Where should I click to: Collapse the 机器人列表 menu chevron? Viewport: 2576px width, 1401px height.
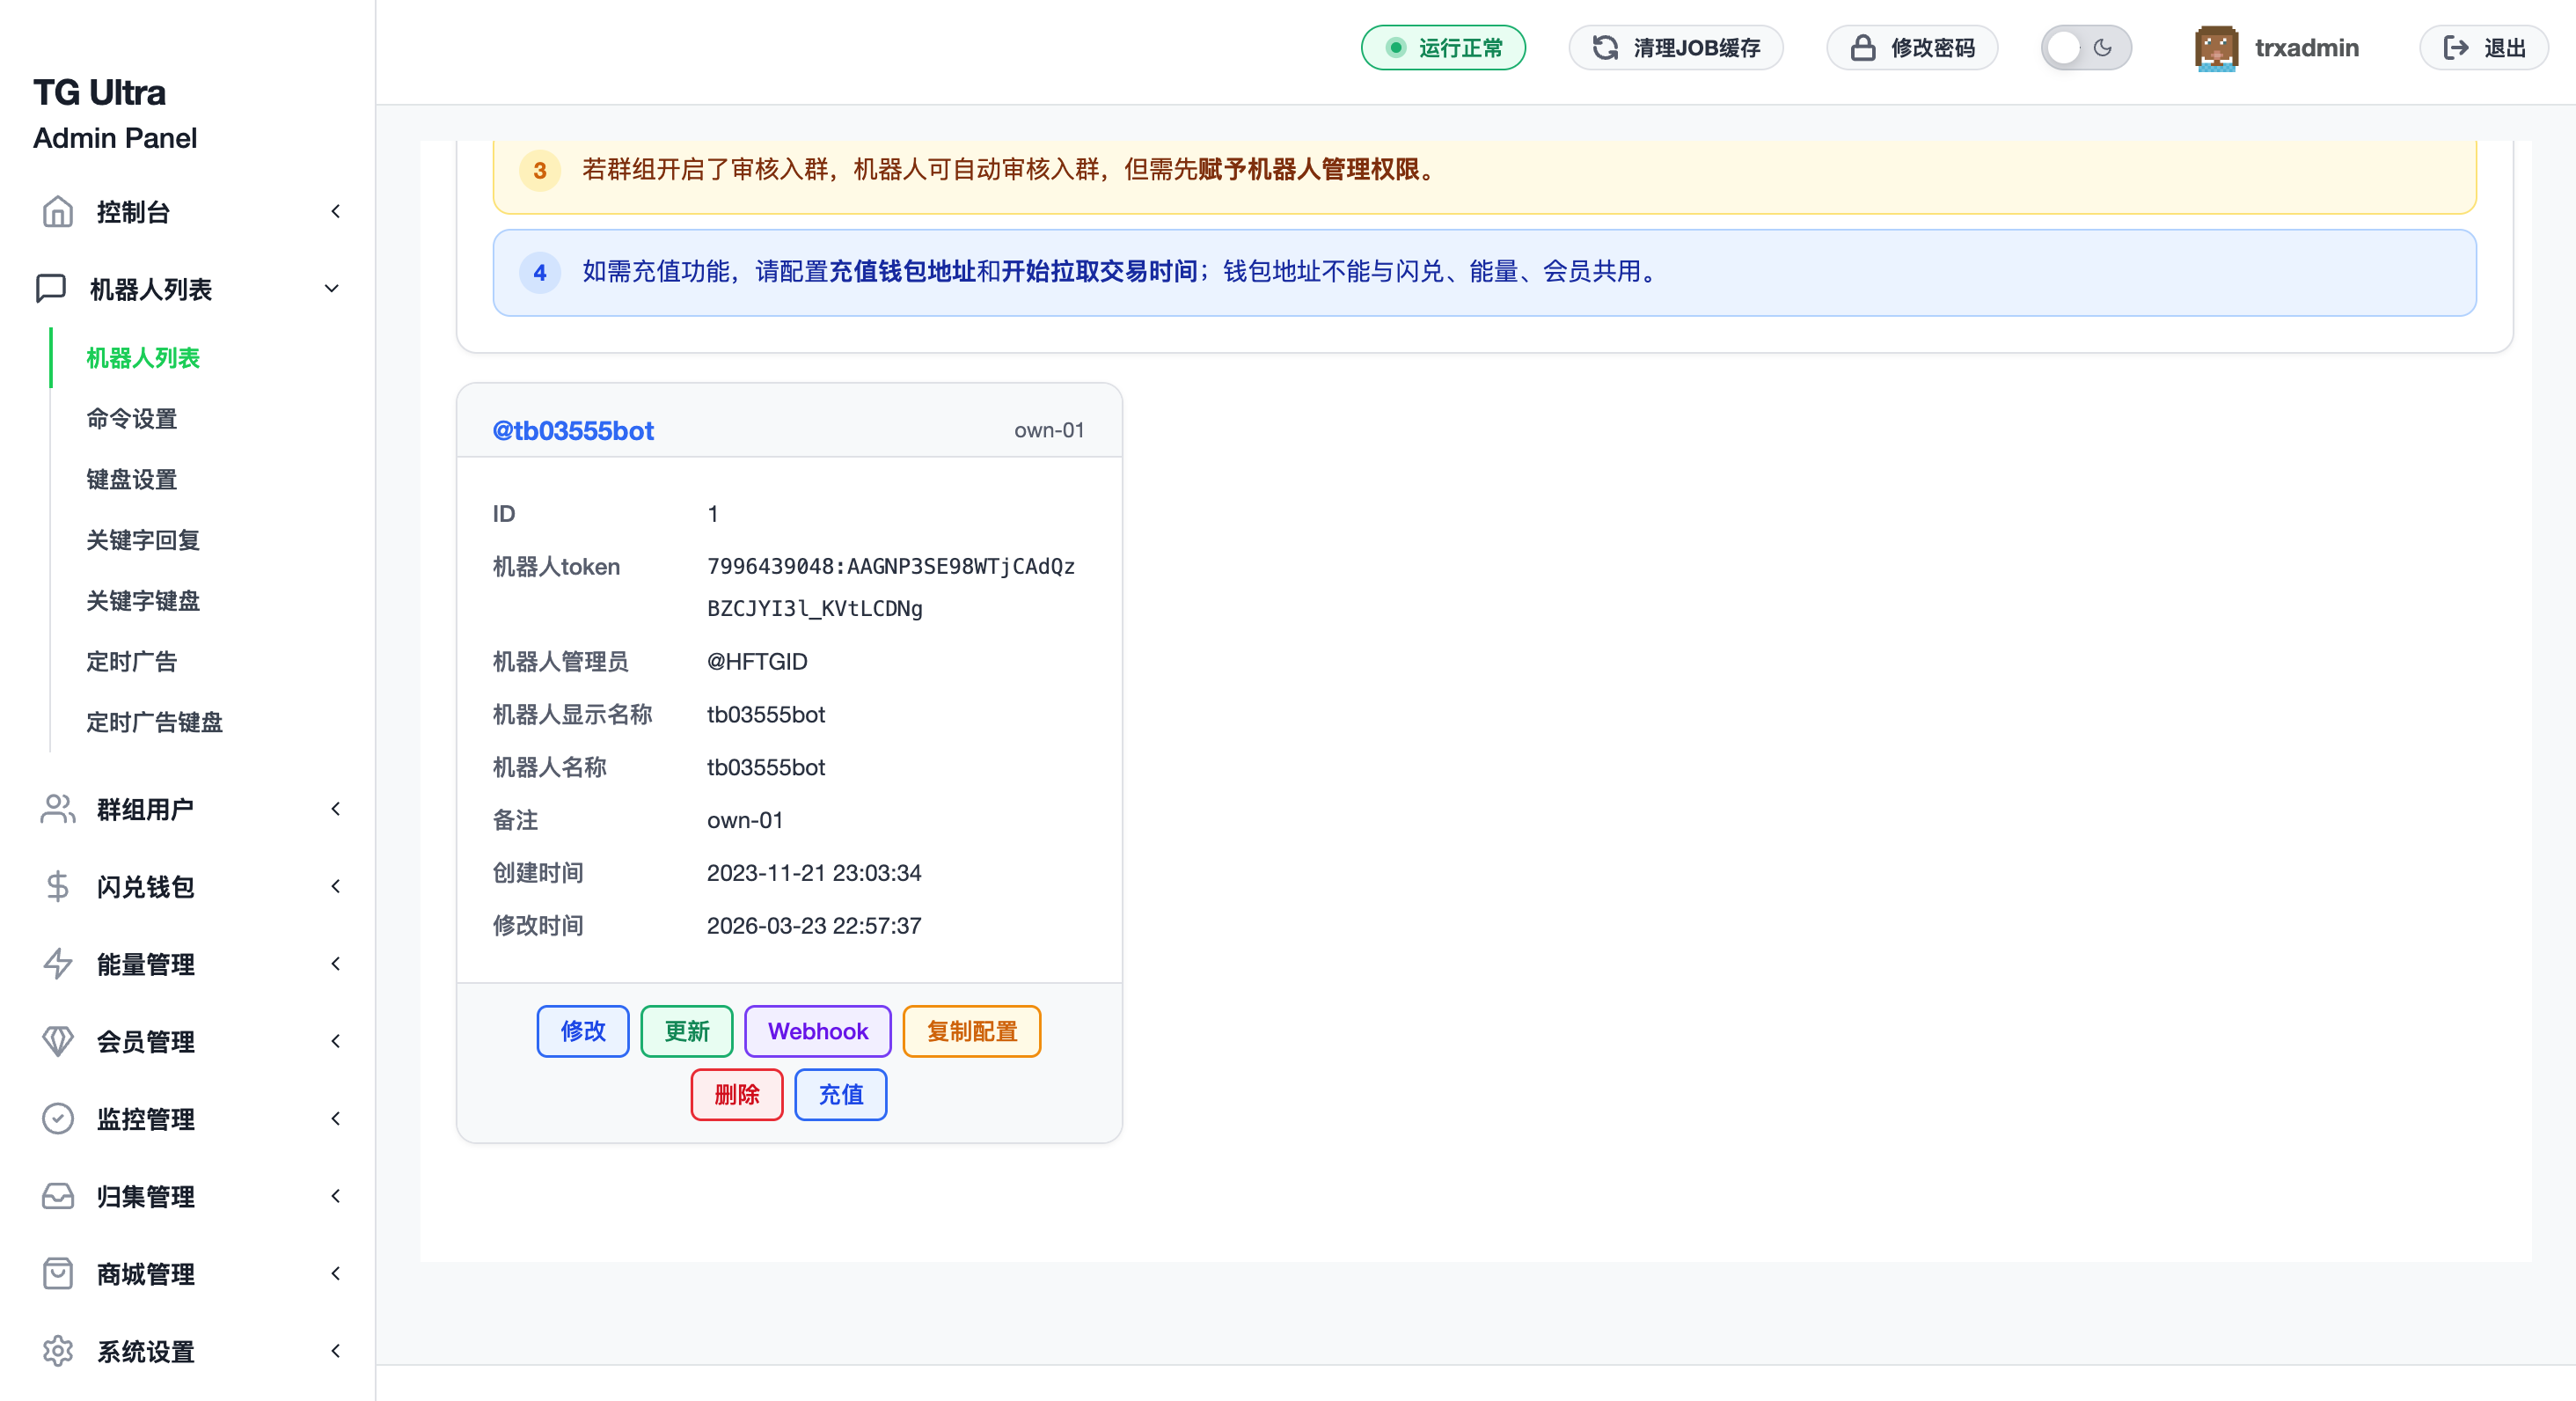pyautogui.click(x=332, y=288)
